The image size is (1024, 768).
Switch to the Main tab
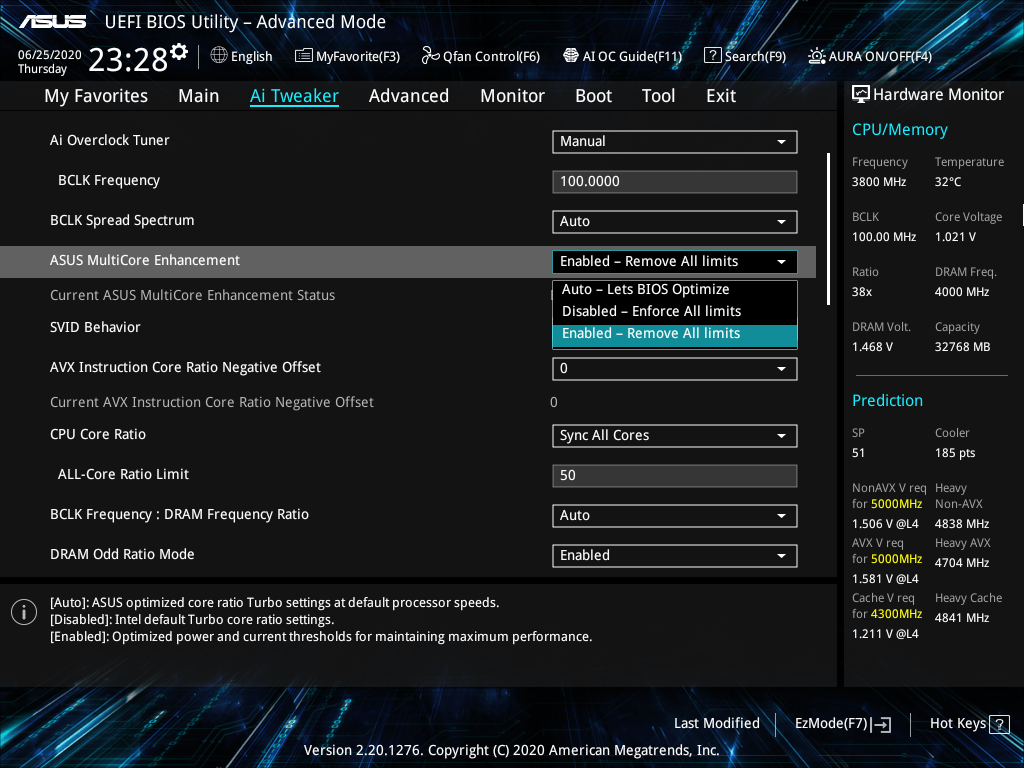click(199, 96)
